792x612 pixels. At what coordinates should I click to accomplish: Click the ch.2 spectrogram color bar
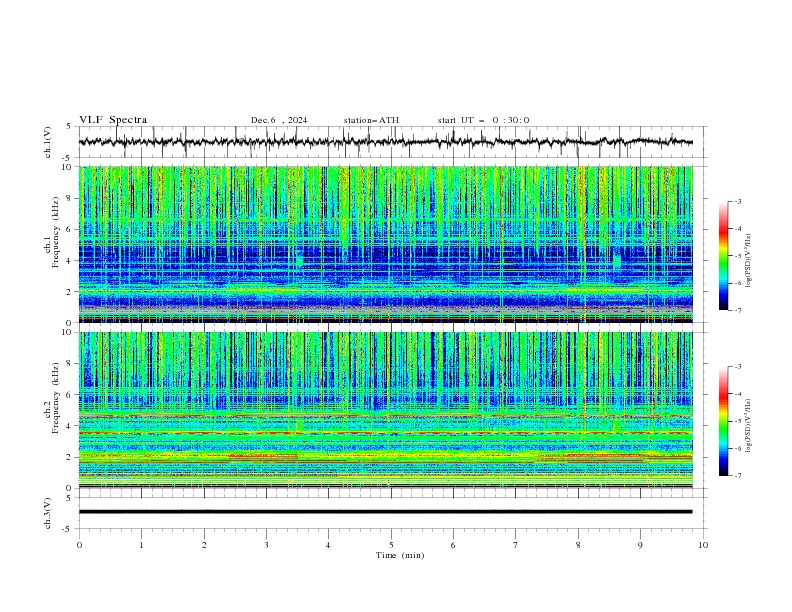click(723, 421)
